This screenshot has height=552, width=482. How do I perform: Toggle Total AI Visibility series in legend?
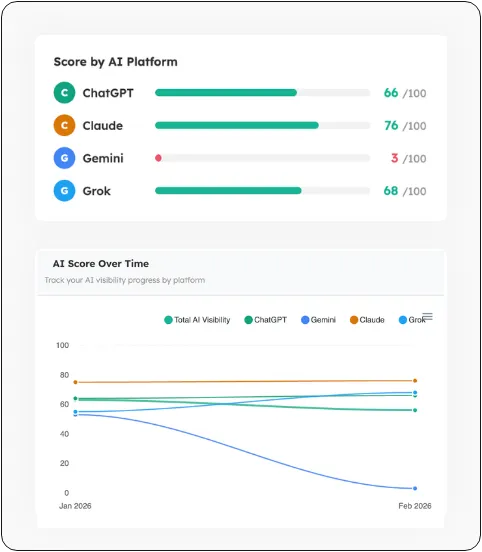197,320
